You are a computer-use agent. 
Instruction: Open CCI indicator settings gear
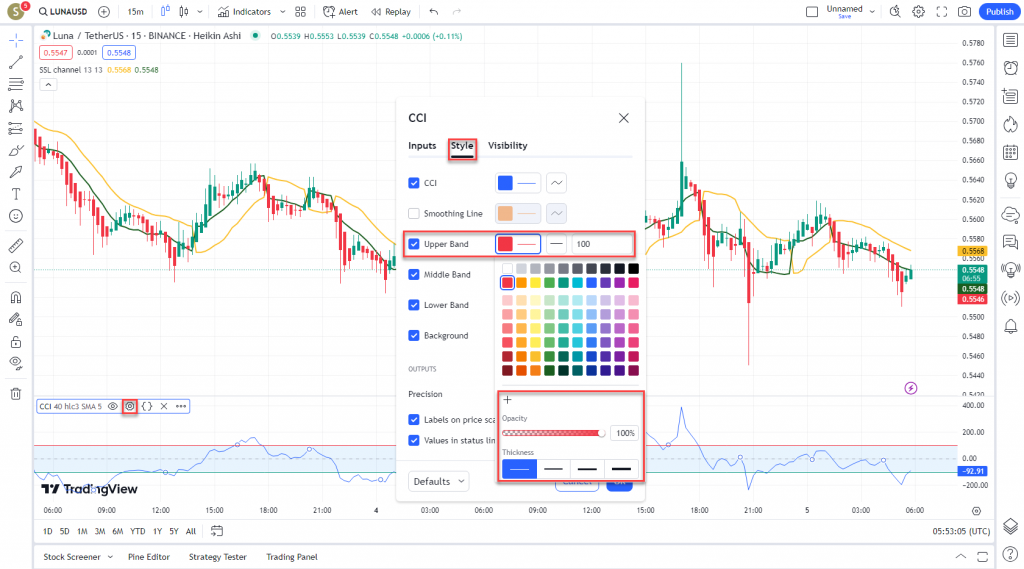coord(130,406)
